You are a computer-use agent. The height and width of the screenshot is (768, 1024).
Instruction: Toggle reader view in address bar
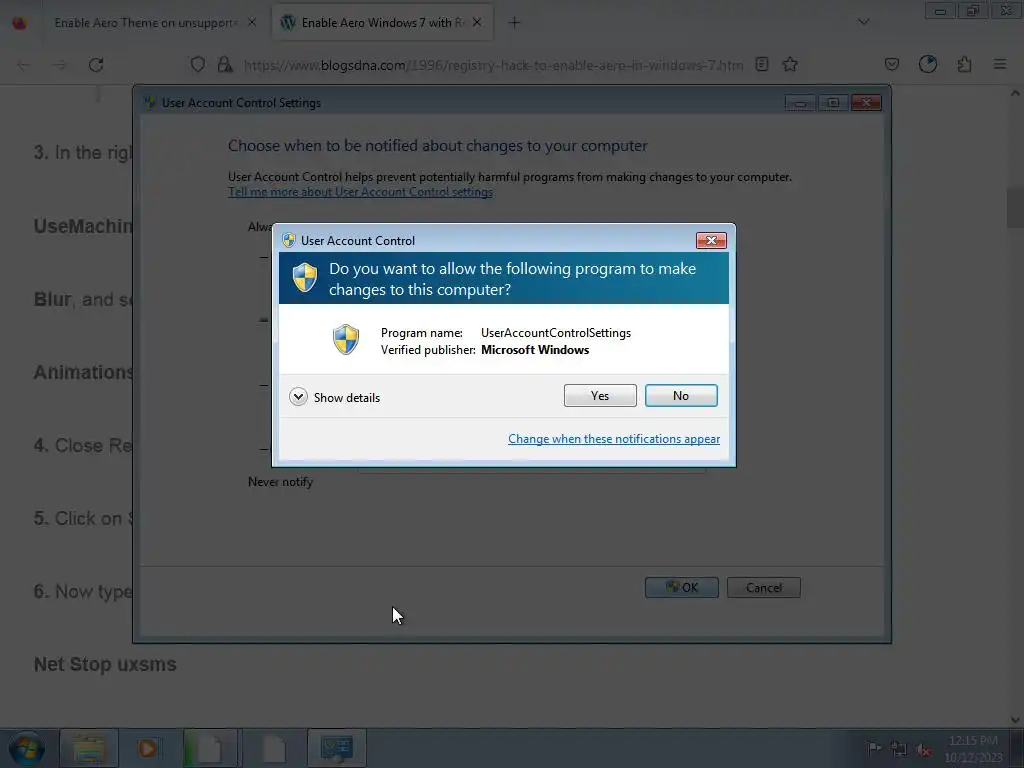(x=761, y=65)
